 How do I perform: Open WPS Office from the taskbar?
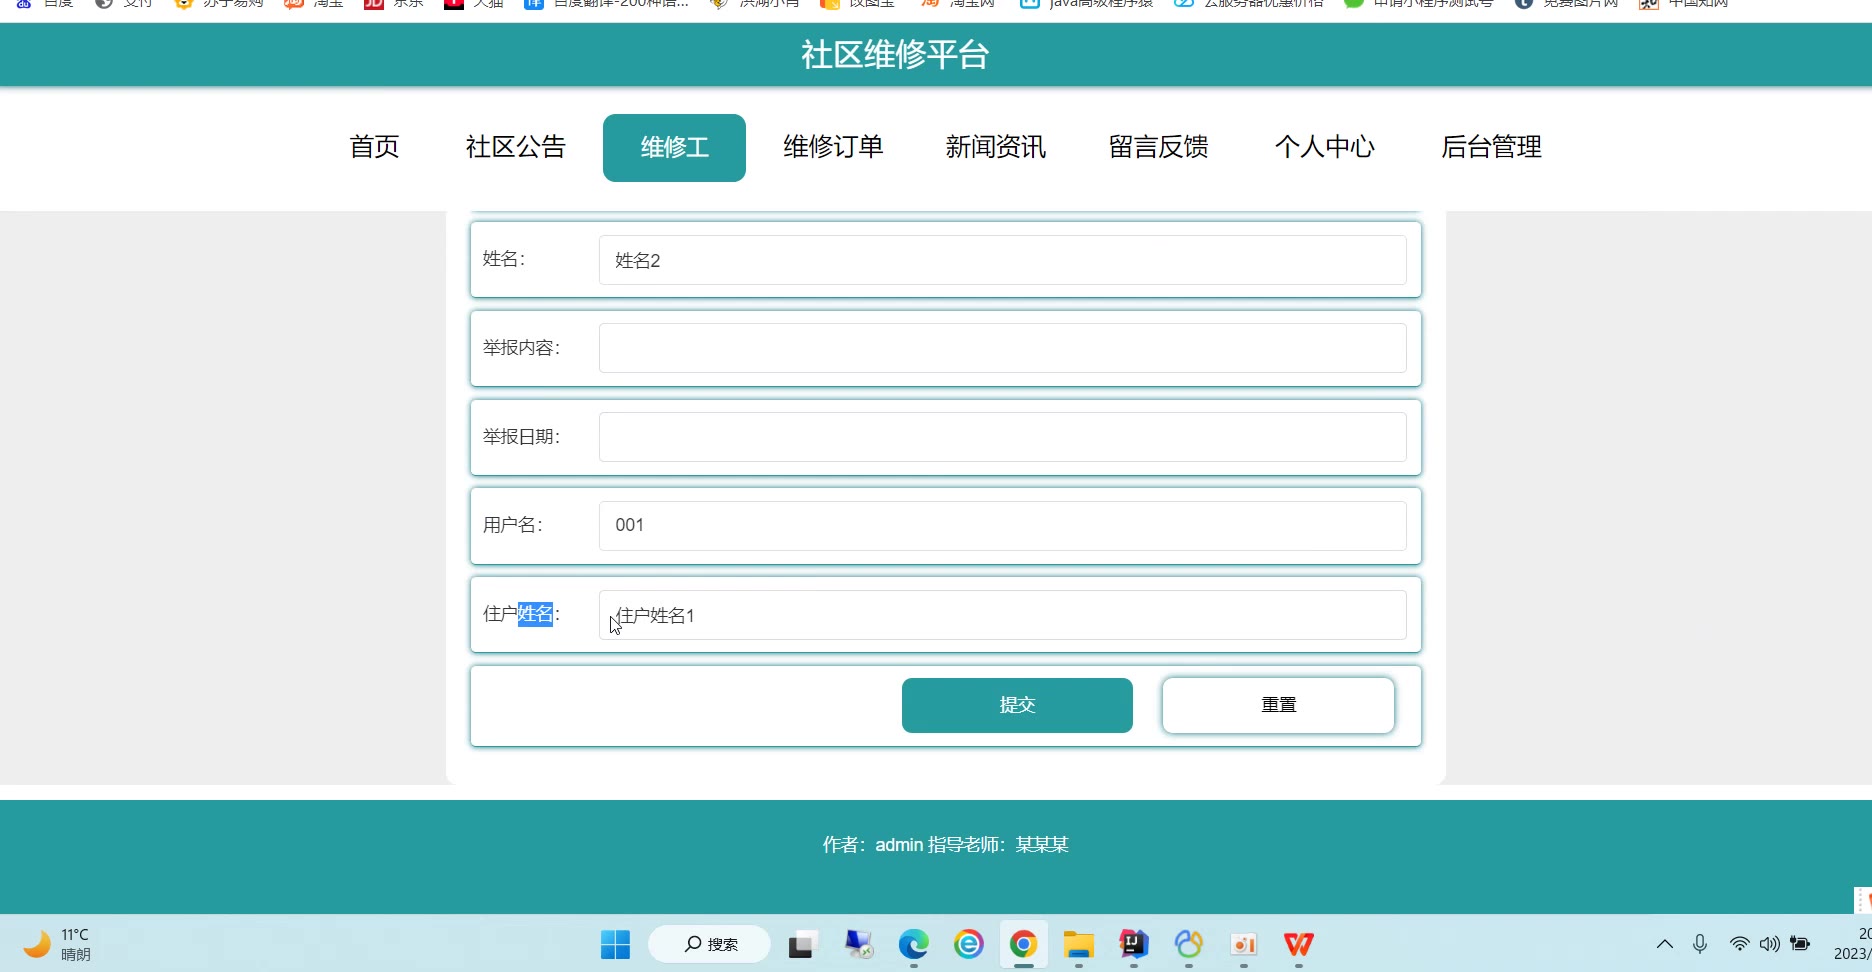(x=1298, y=944)
